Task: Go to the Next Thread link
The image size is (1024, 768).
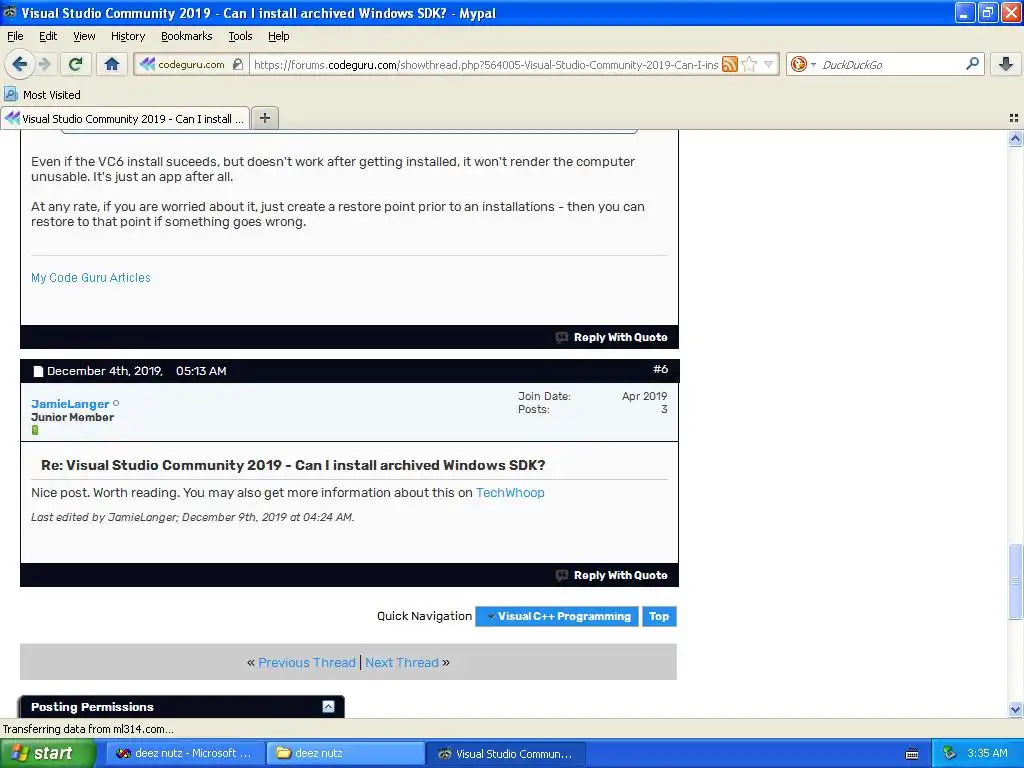Action: click(x=402, y=662)
